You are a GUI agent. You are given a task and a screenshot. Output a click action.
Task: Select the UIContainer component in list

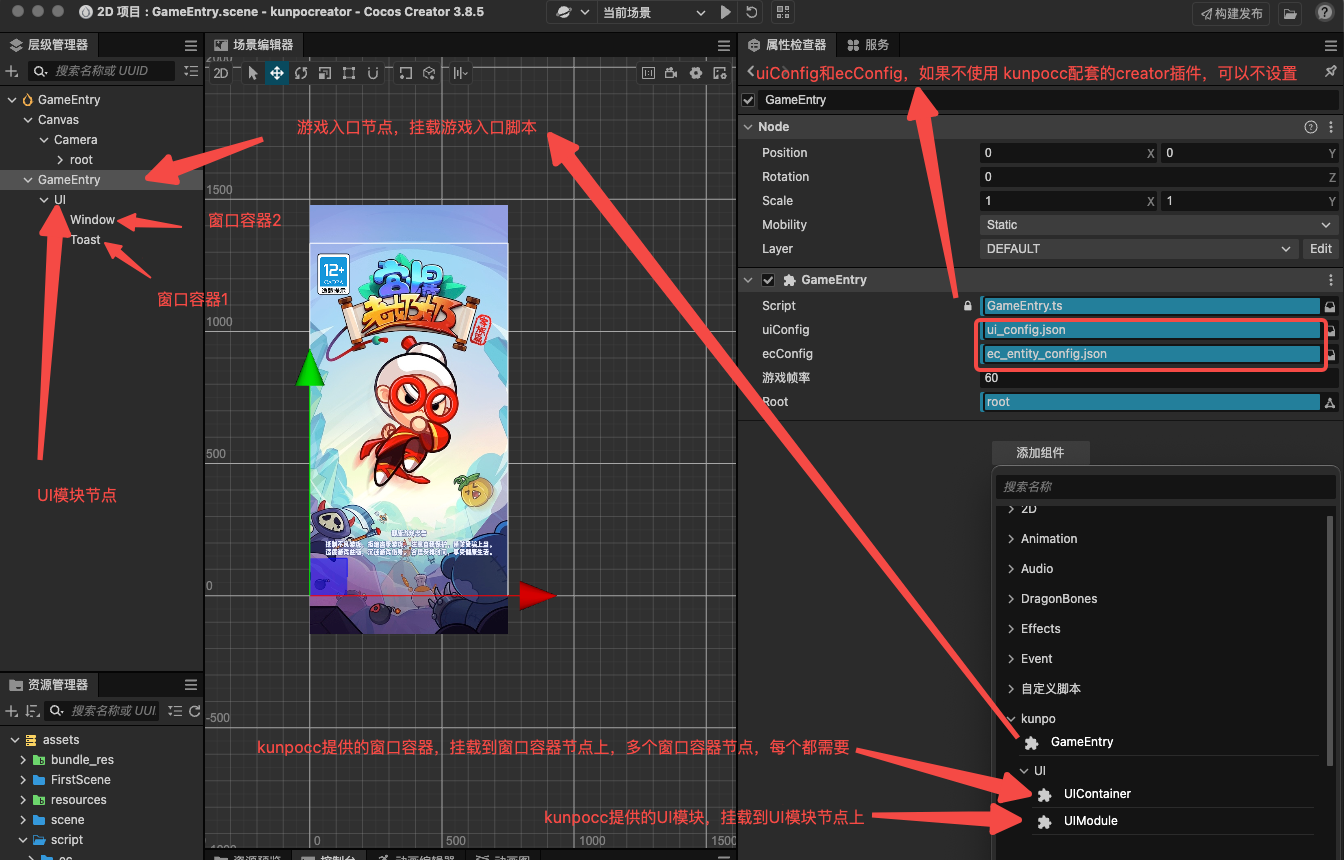click(x=1097, y=794)
